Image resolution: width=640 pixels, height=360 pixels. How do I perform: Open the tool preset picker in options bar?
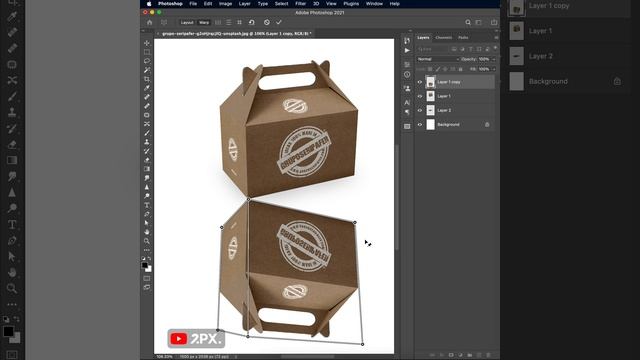[x=164, y=22]
